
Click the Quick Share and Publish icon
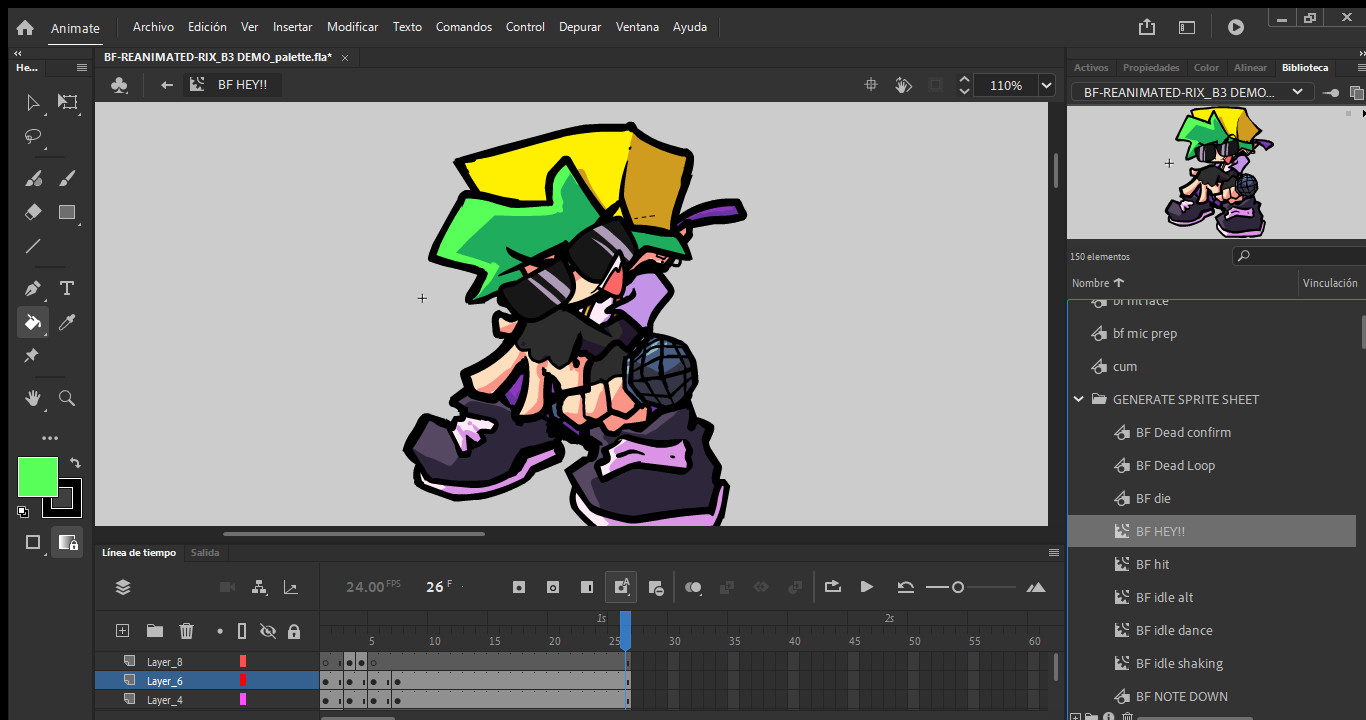coord(1147,27)
